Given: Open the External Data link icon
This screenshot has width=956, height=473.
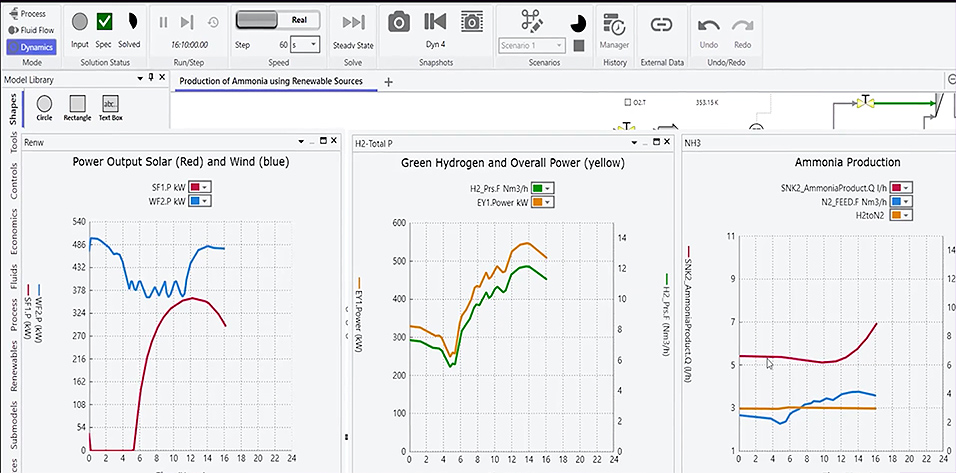Looking at the screenshot, I should pyautogui.click(x=661, y=24).
